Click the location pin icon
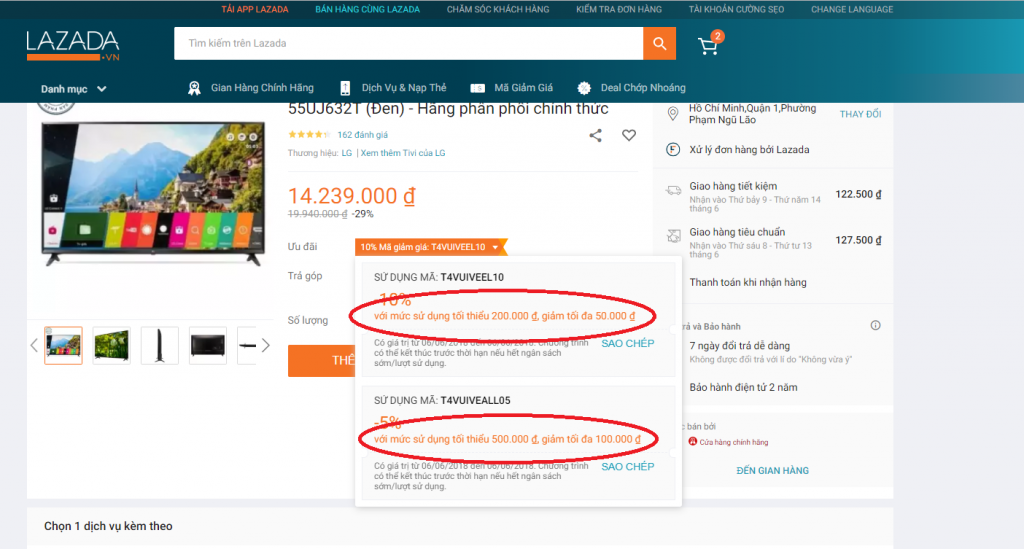Image resolution: width=1024 pixels, height=549 pixels. (x=673, y=114)
